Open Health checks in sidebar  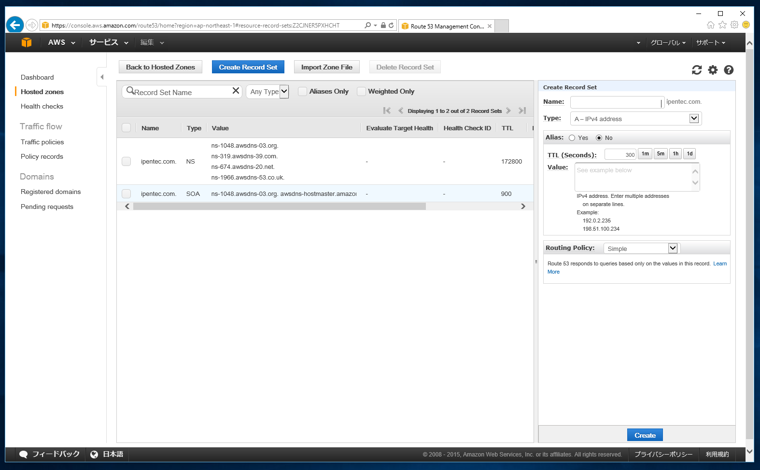pyautogui.click(x=42, y=106)
